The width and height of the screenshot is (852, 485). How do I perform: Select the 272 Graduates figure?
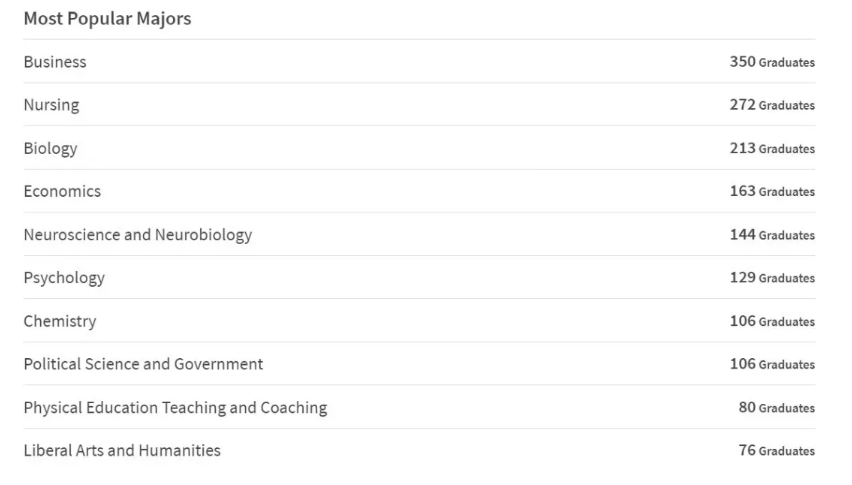tap(772, 105)
